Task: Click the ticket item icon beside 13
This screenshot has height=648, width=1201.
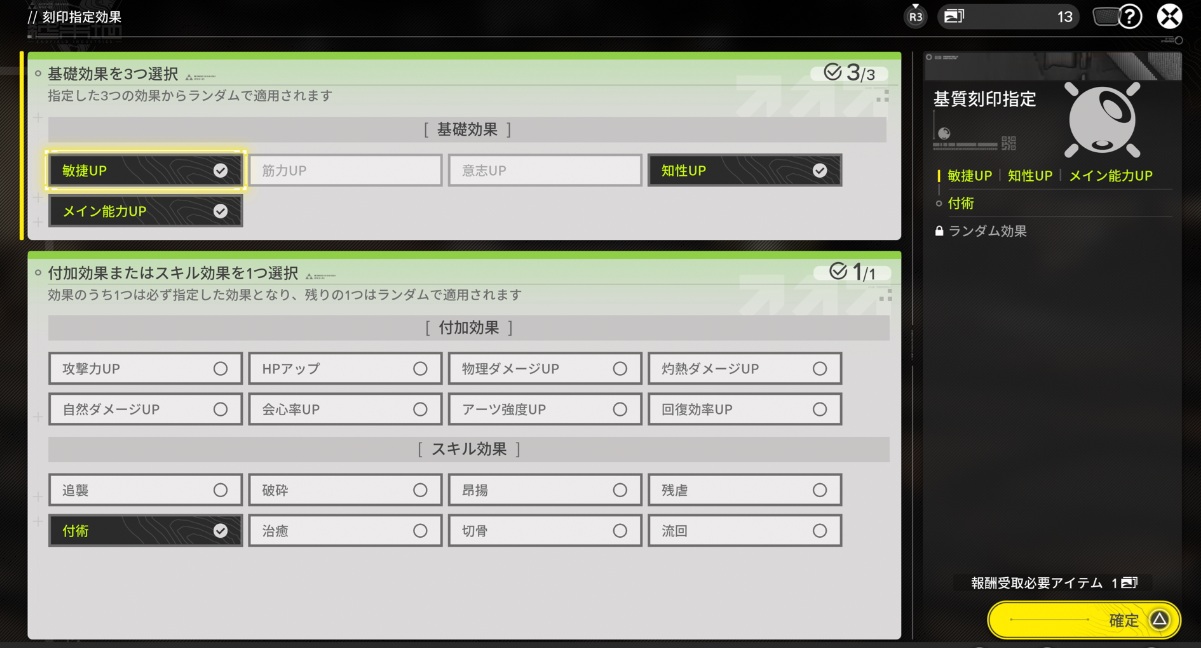Action: (953, 17)
